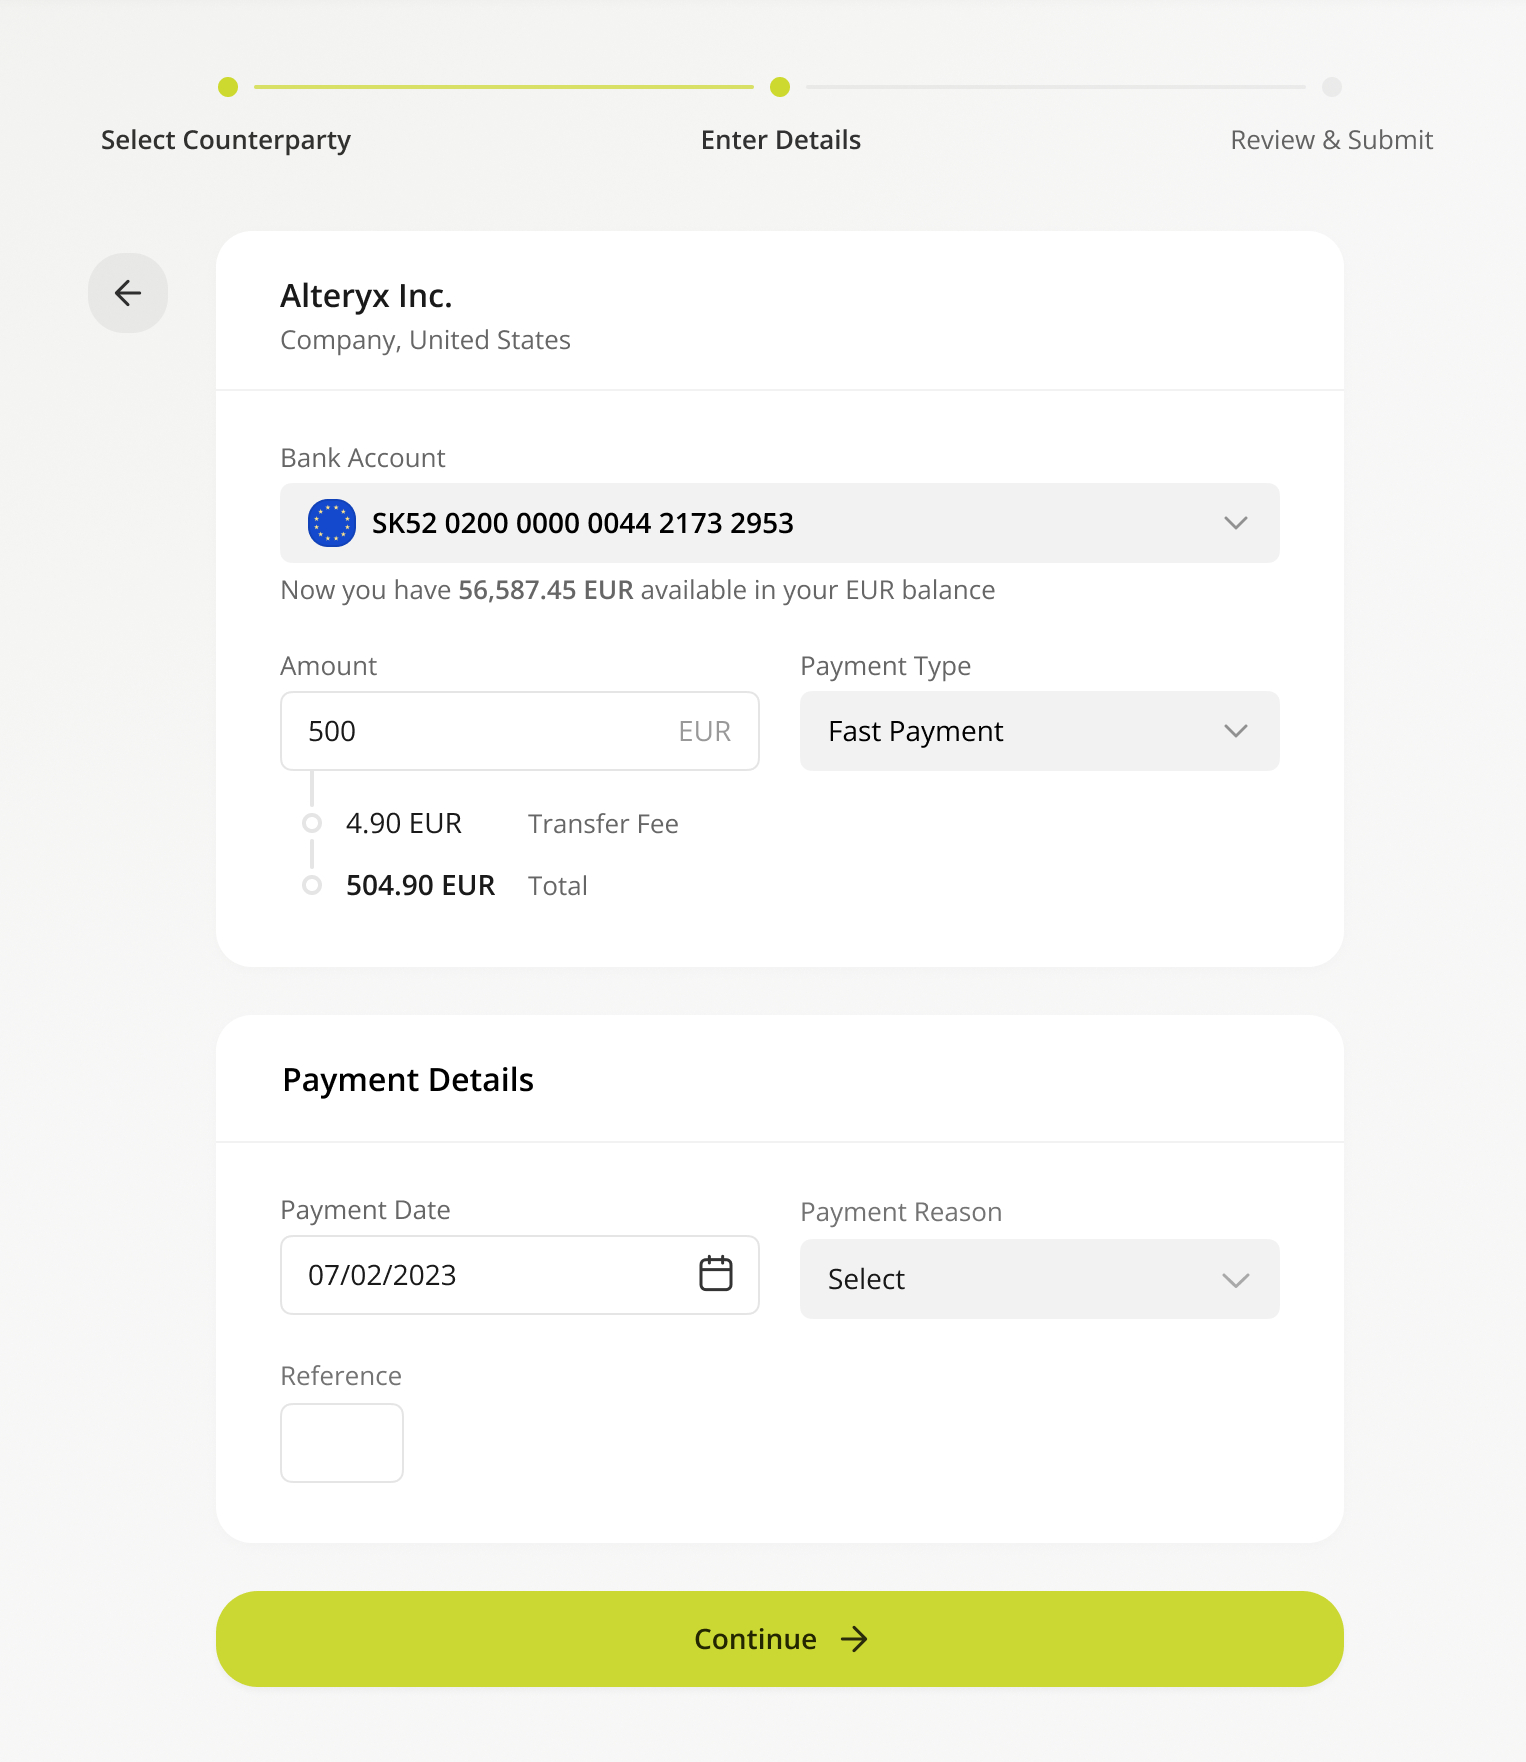This screenshot has height=1762, width=1526.
Task: Click the arrow on Continue button
Action: [854, 1639]
